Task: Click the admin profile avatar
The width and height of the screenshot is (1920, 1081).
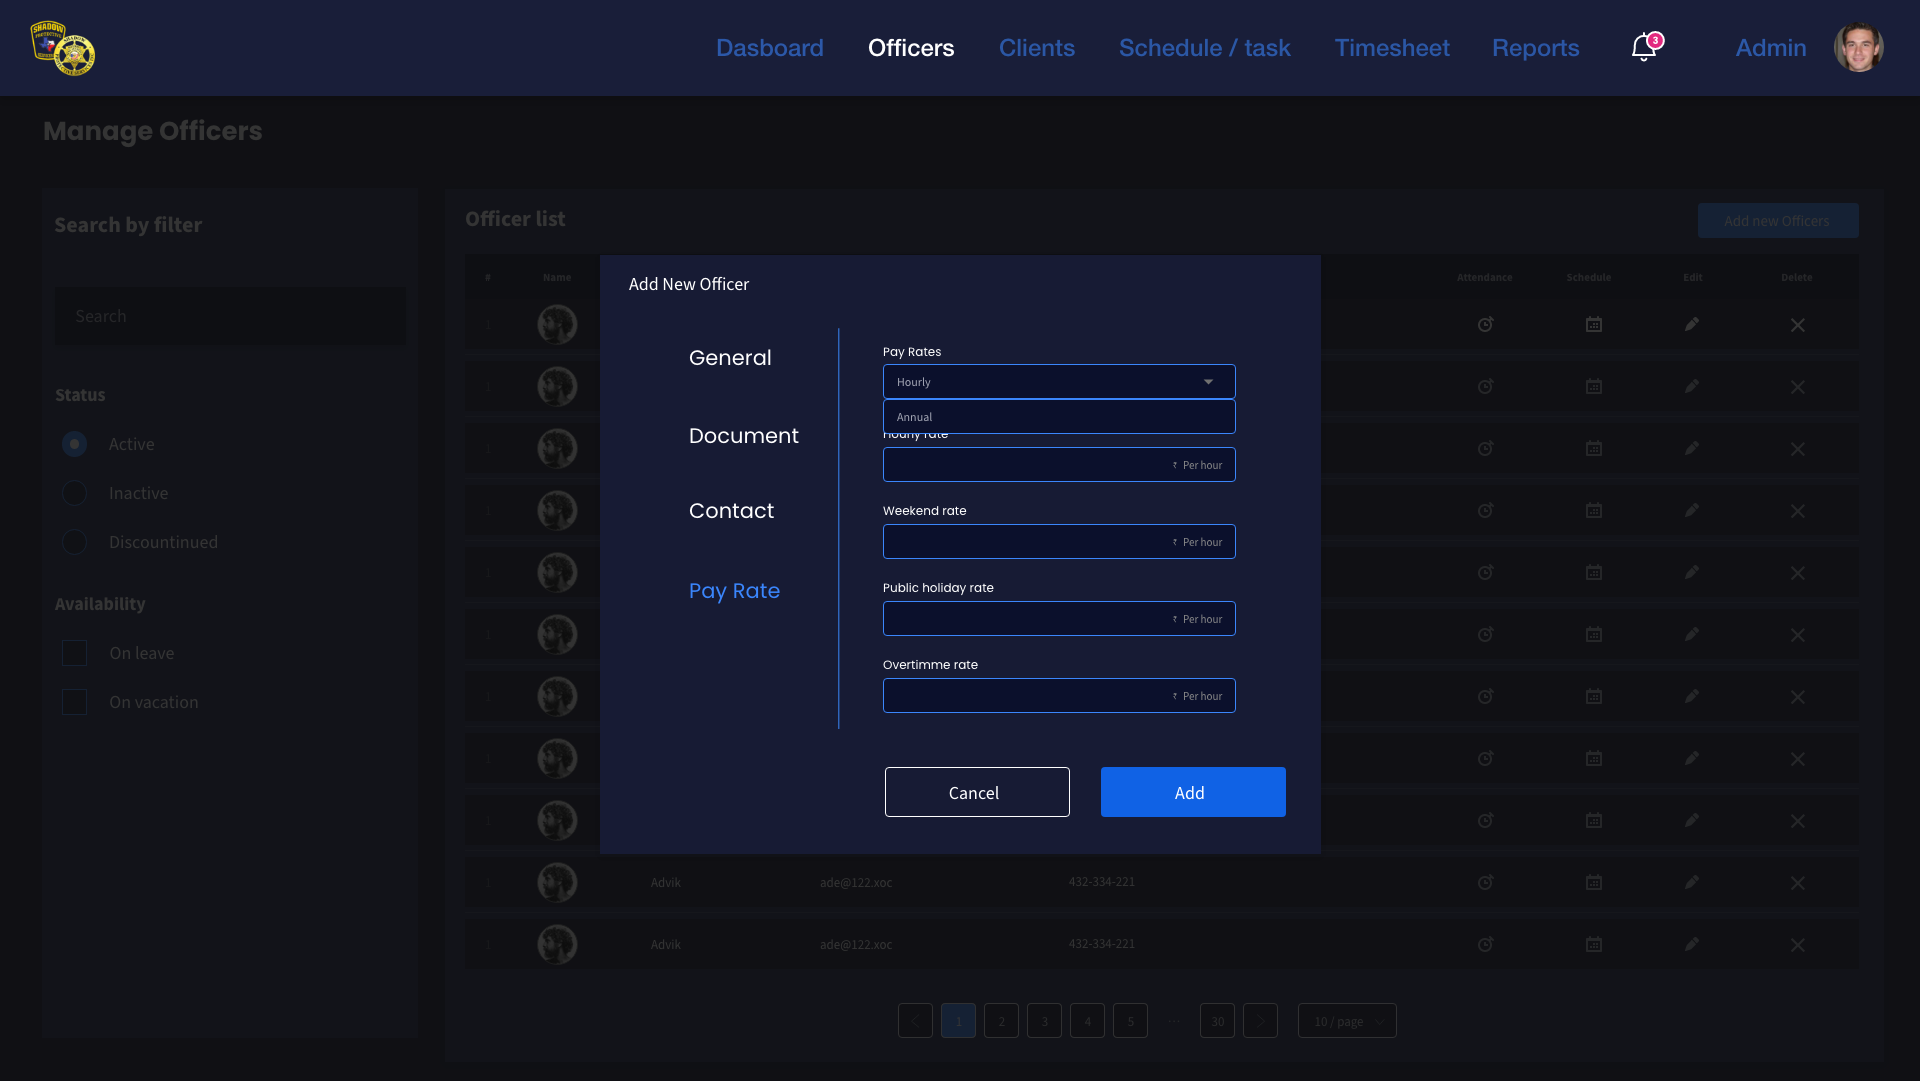Action: pos(1858,47)
